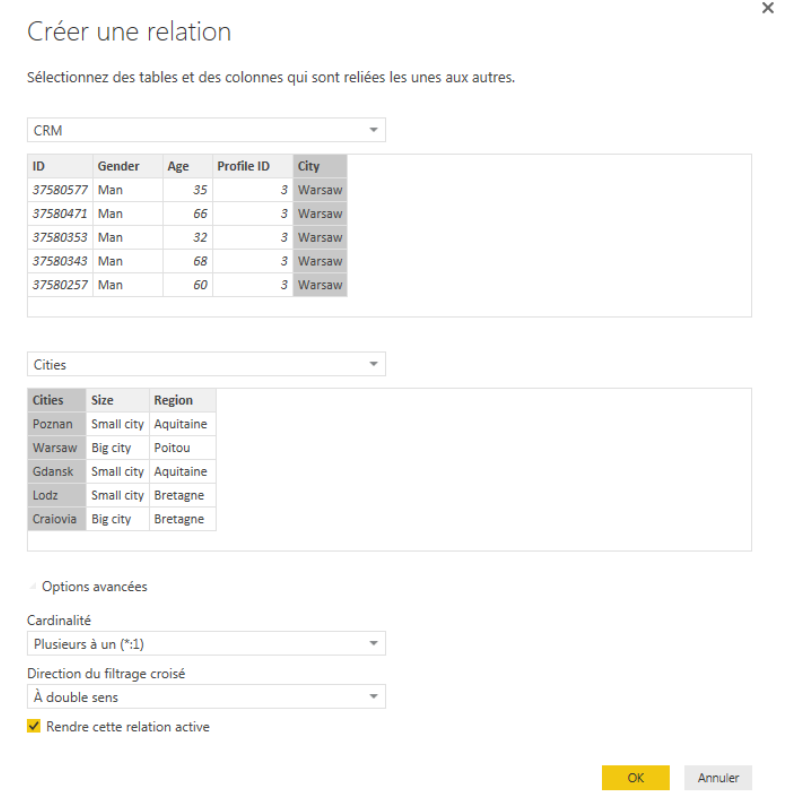Open the CRM table dropdown
The image size is (797, 806).
pos(205,130)
